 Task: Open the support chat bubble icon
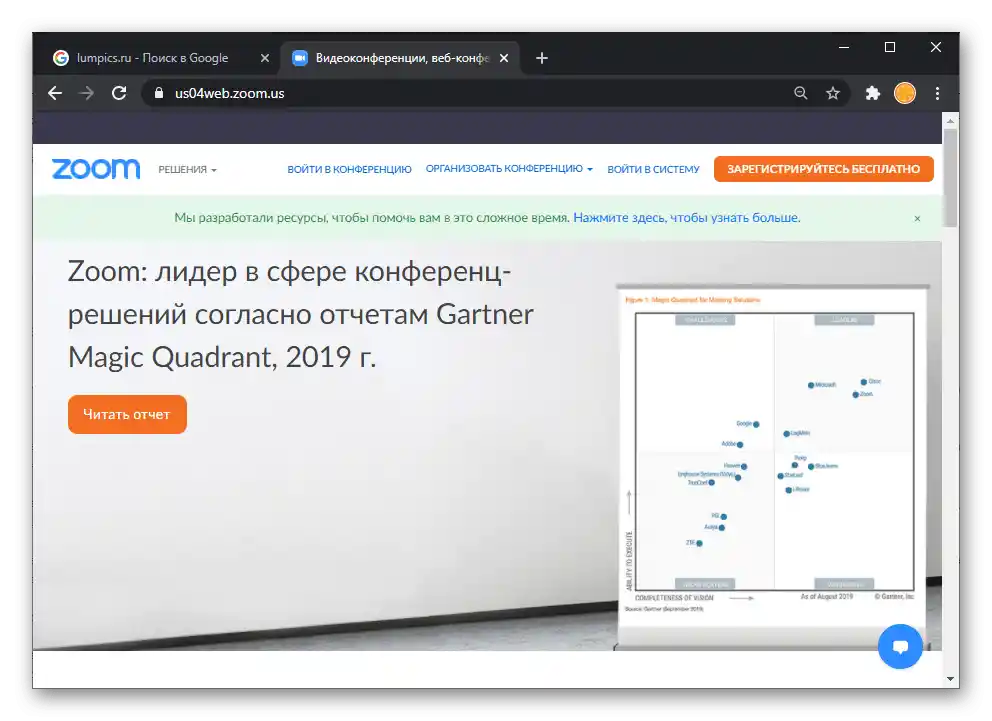tap(899, 646)
